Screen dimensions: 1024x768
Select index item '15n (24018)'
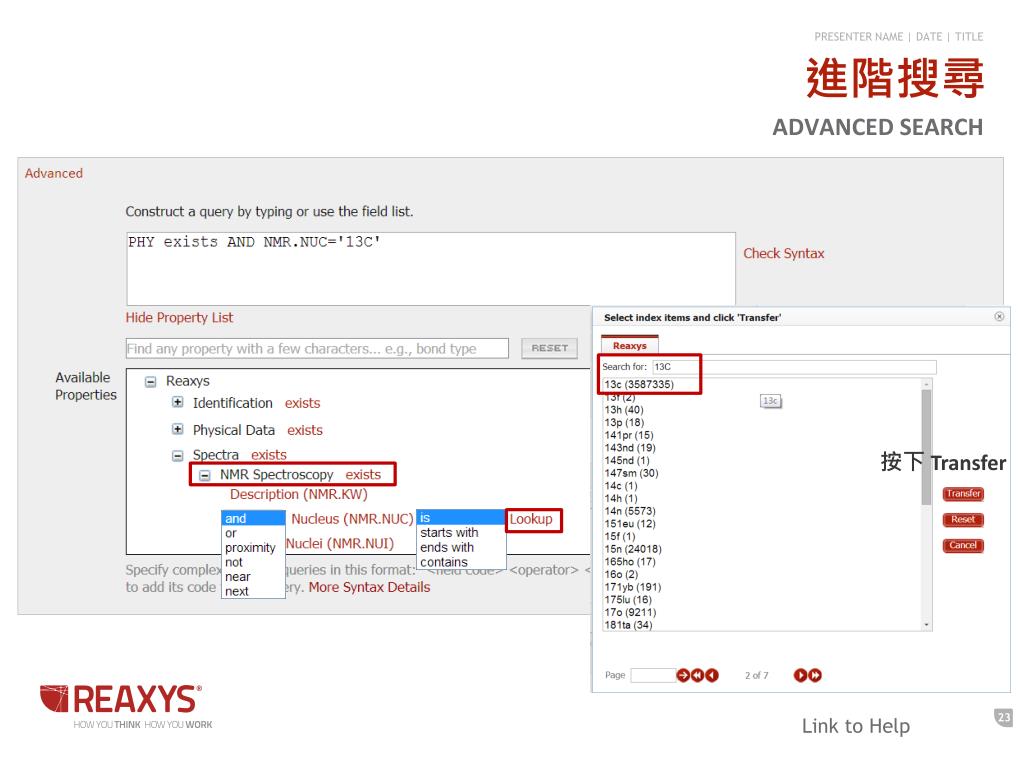tap(633, 549)
